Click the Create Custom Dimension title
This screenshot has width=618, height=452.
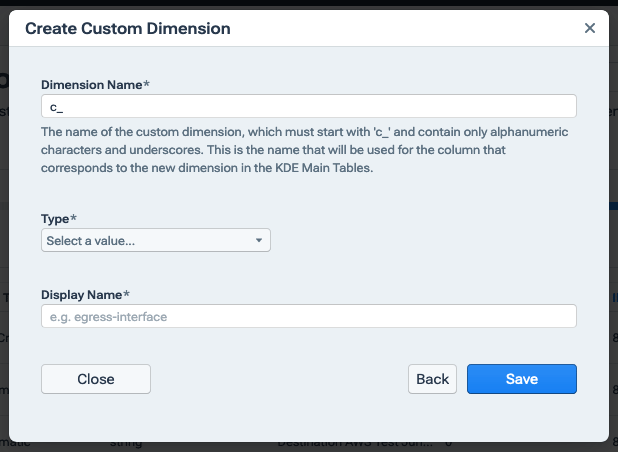point(127,29)
